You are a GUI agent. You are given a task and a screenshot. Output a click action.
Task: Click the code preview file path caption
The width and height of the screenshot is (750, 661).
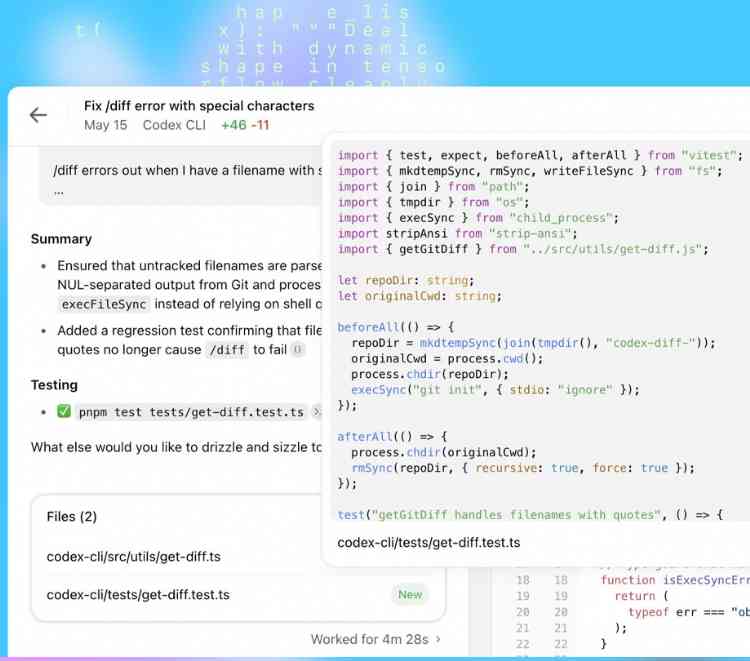pyautogui.click(x=428, y=543)
